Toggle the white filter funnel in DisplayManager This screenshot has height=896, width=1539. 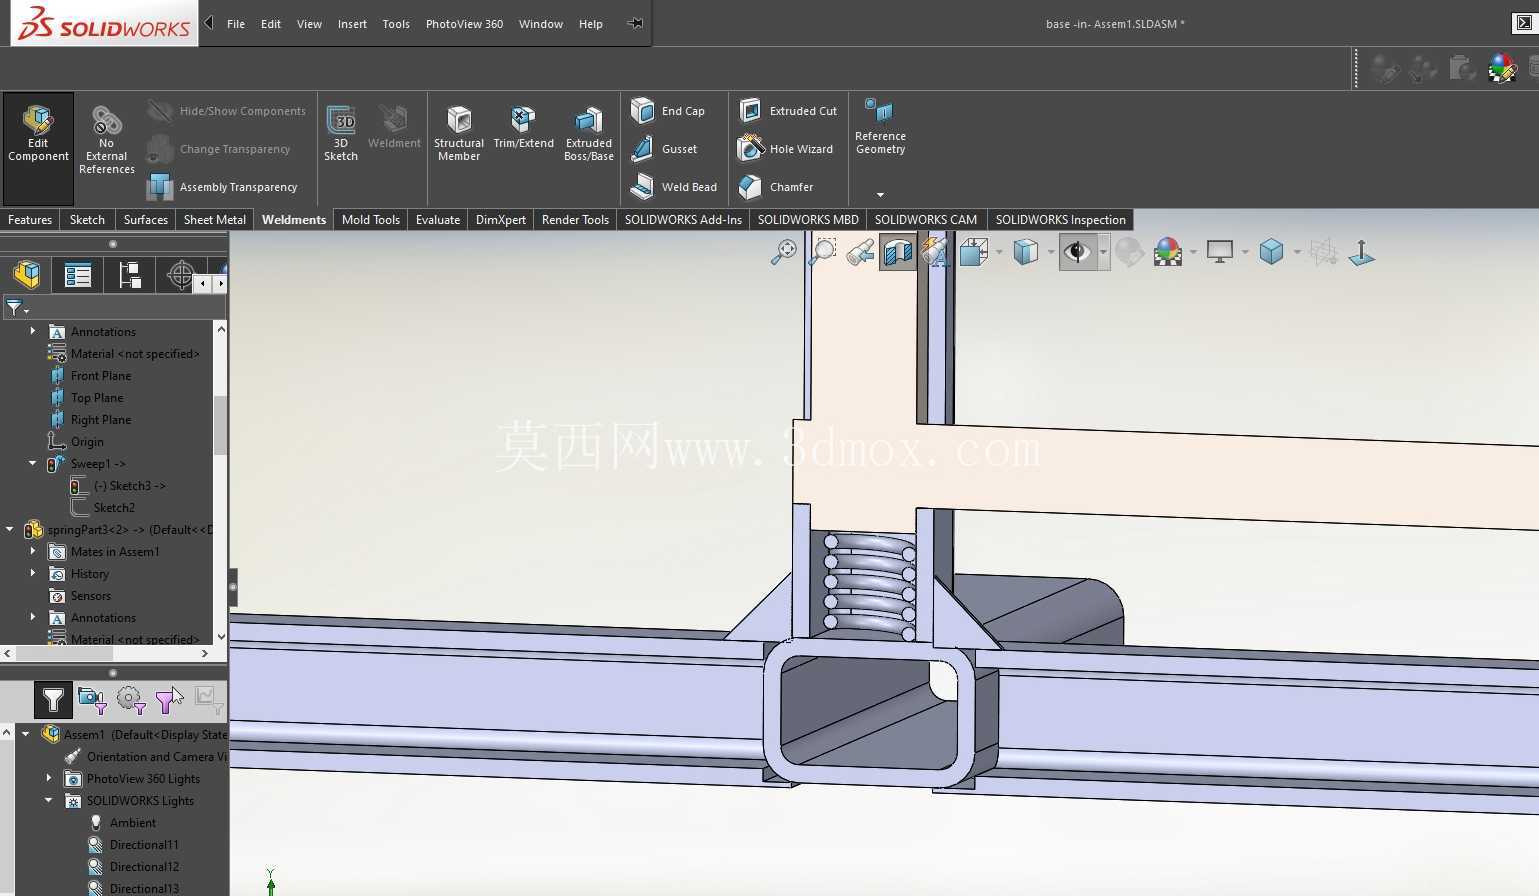[52, 700]
